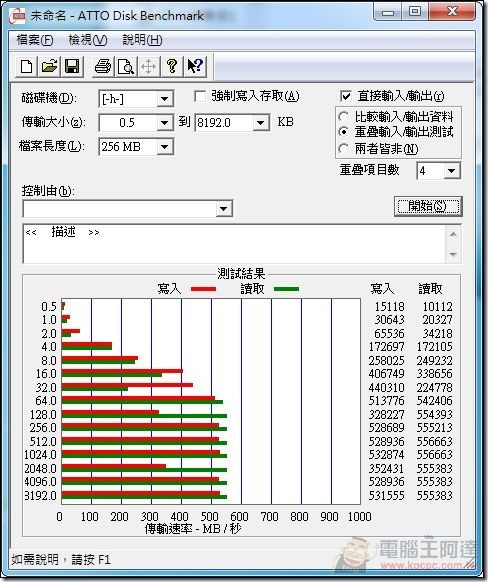Image resolution: width=488 pixels, height=582 pixels.
Task: Click the write value 352431
Action: pyautogui.click(x=386, y=468)
